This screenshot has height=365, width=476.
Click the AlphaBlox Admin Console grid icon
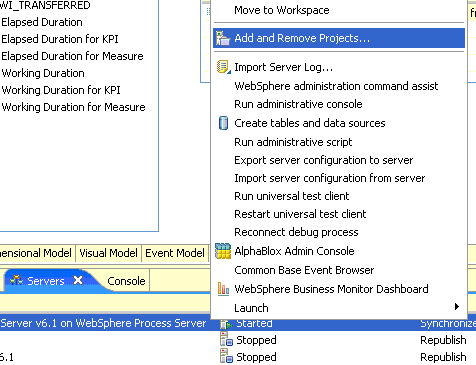pyautogui.click(x=223, y=251)
